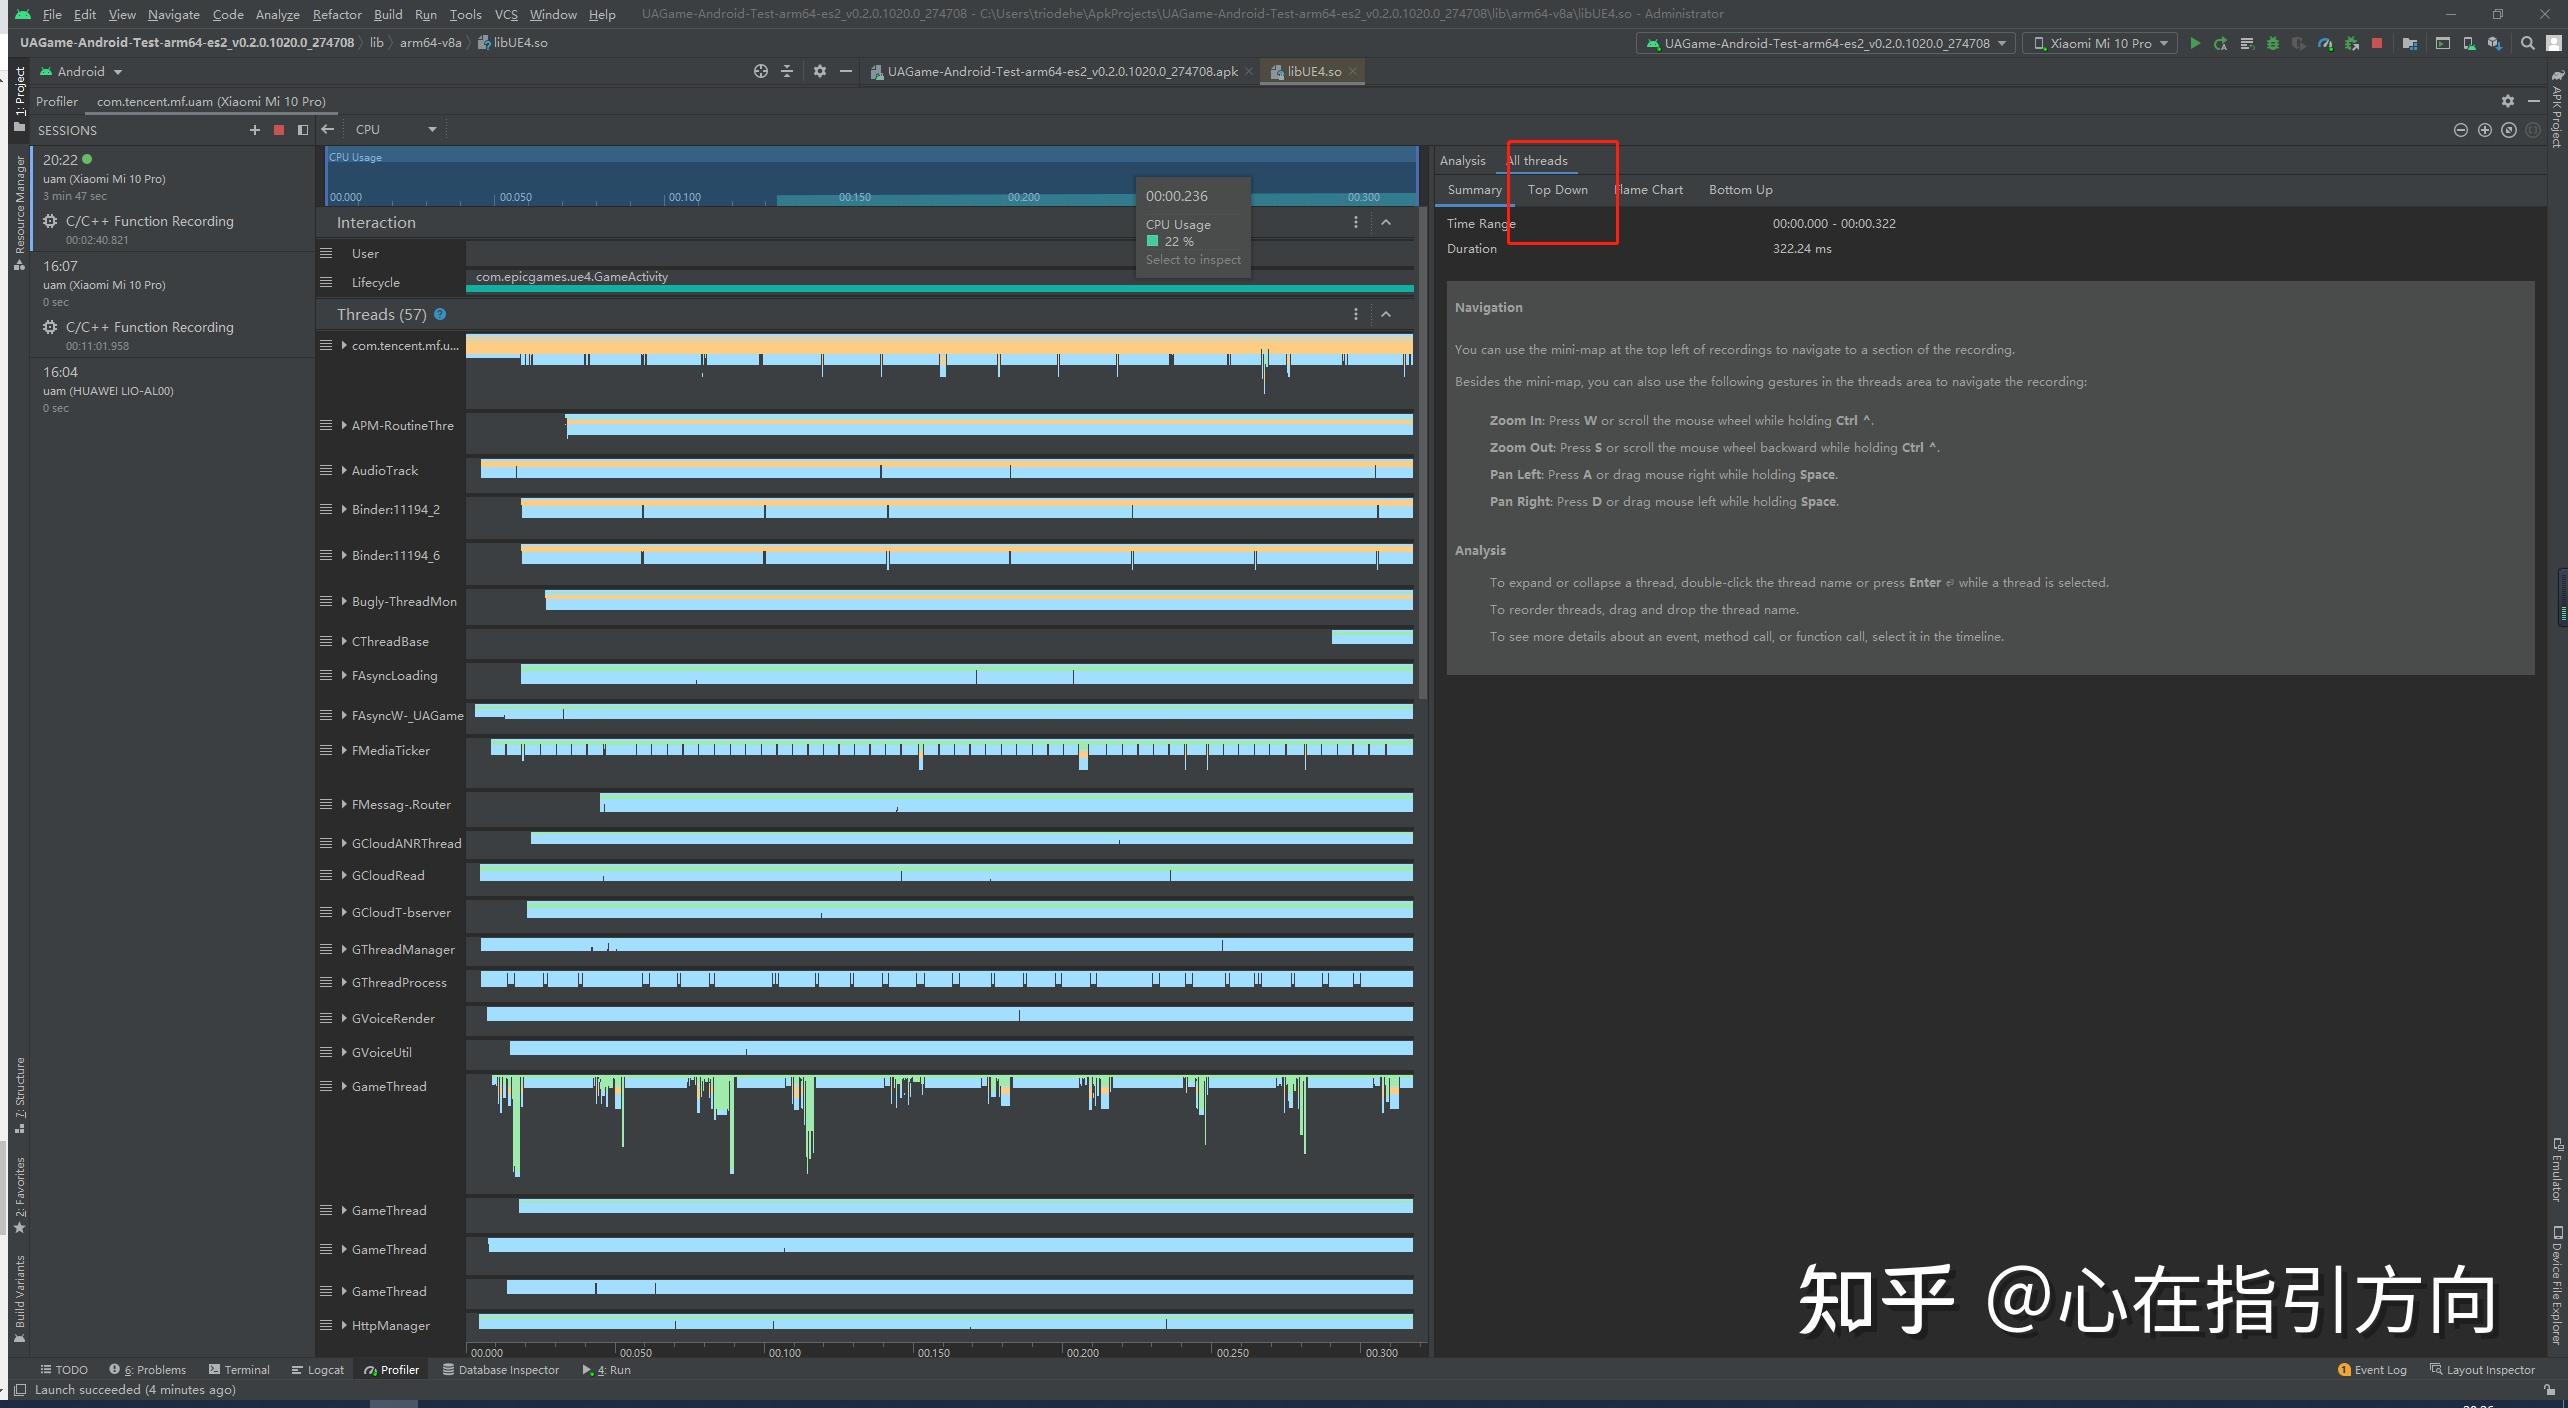Click the zoom-out icon above the timeline

point(2460,130)
